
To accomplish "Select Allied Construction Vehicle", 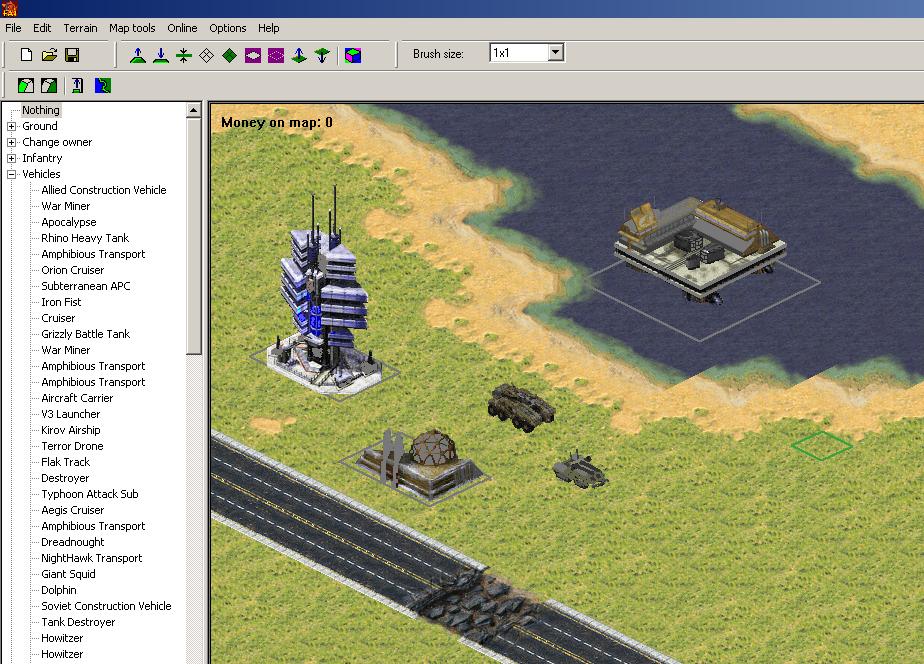I will (x=104, y=190).
